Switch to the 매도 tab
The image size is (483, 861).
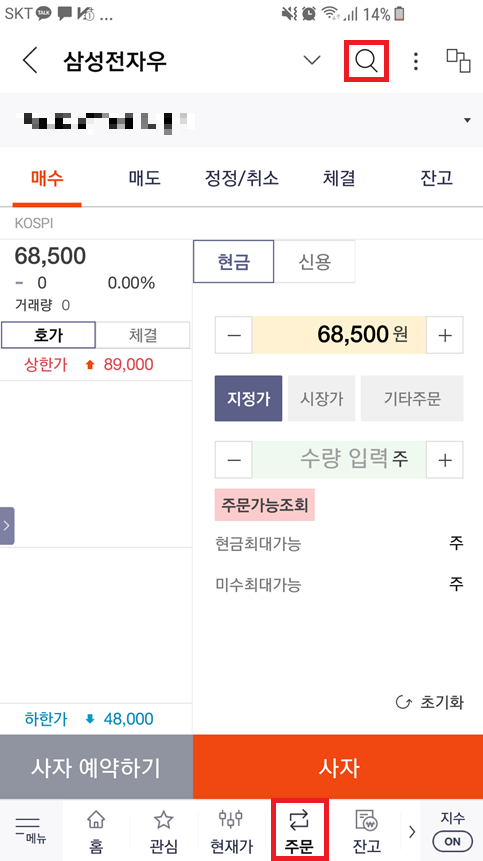144,178
